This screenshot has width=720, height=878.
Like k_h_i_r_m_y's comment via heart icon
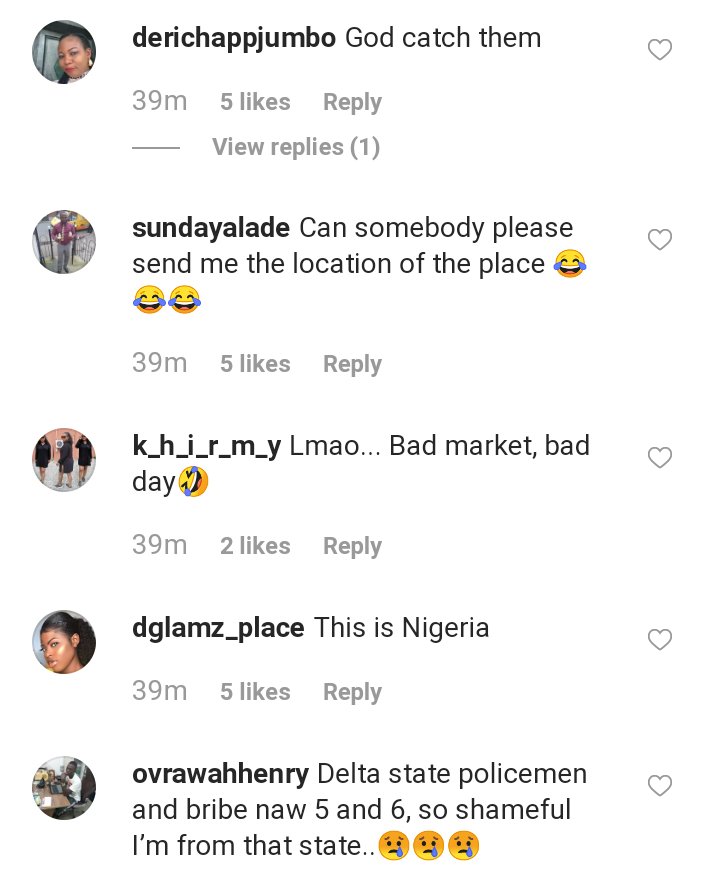pos(660,458)
